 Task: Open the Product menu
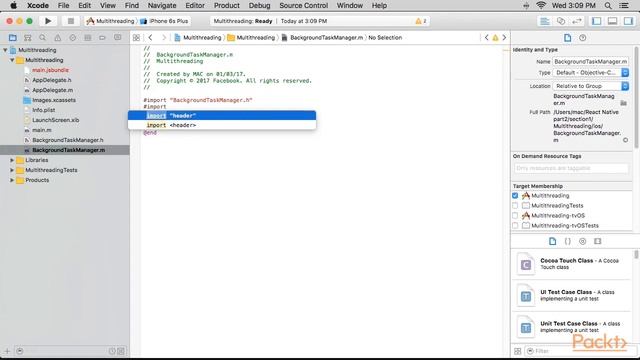point(227,5)
